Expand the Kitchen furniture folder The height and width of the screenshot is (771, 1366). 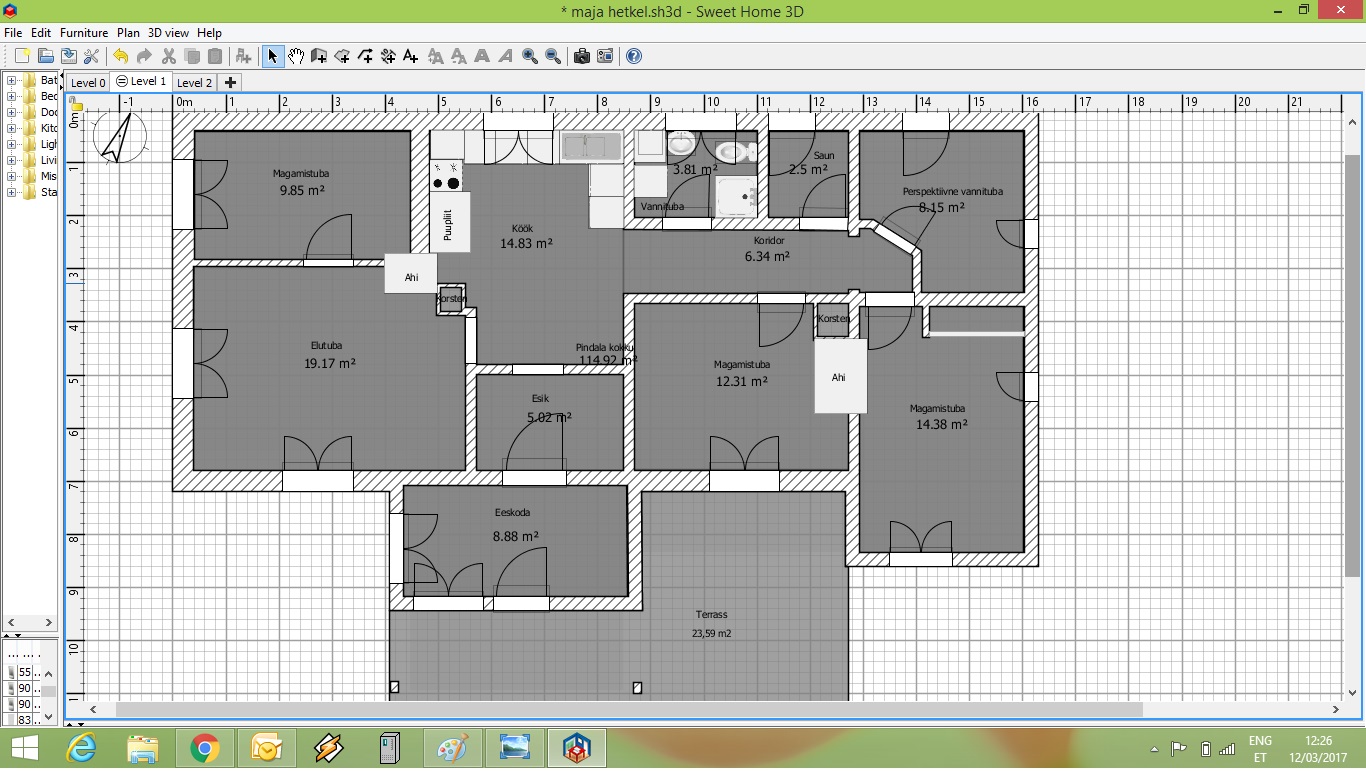(x=12, y=128)
